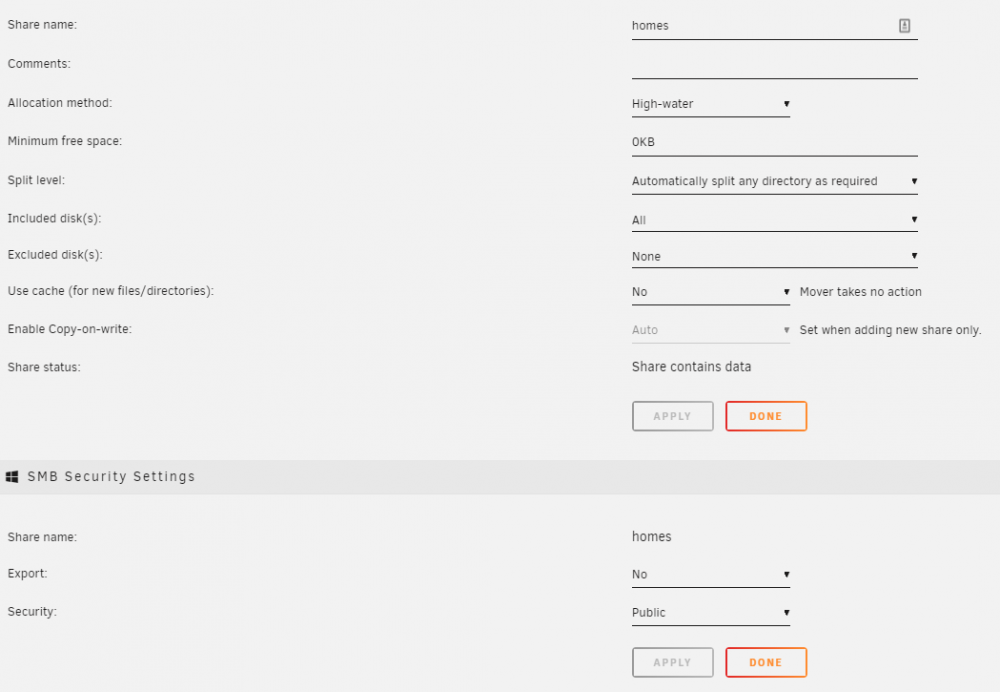The width and height of the screenshot is (1000, 692).
Task: Expand the Excluded disk(s) dropdown
Action: pyautogui.click(x=774, y=256)
